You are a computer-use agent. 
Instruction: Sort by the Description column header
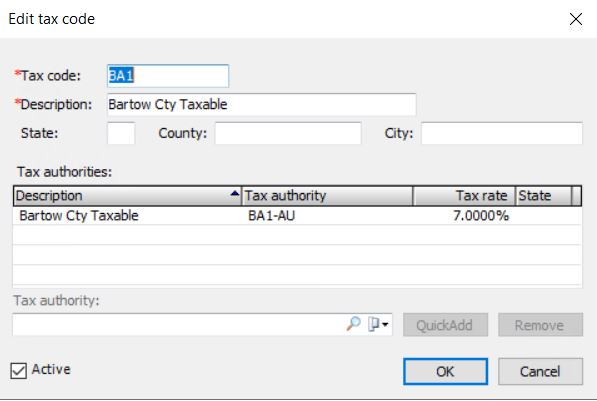click(x=128, y=196)
